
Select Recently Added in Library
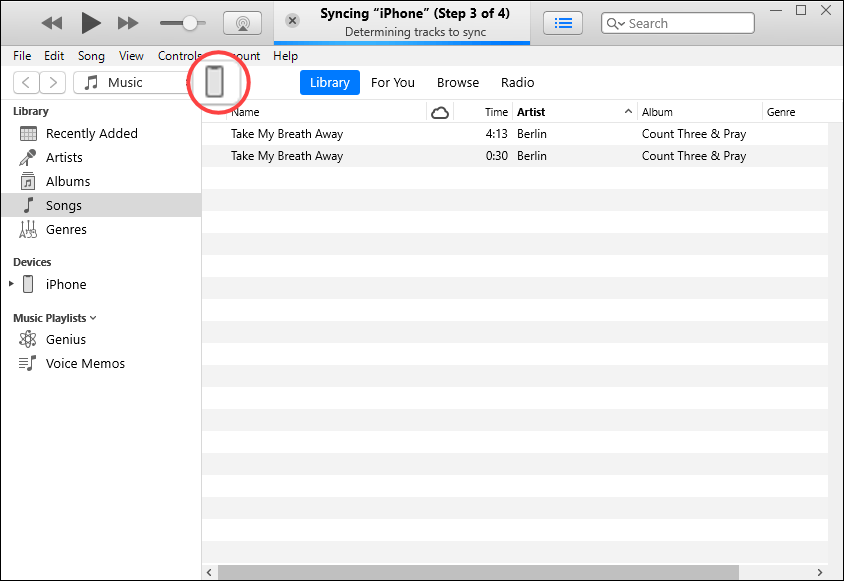tap(91, 133)
